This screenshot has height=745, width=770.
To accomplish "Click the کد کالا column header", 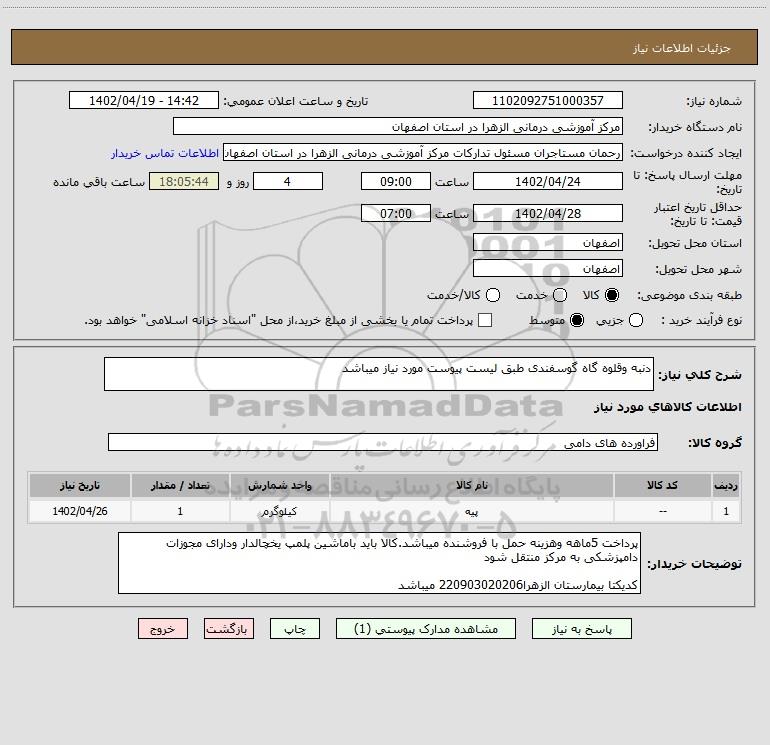I will coord(662,485).
